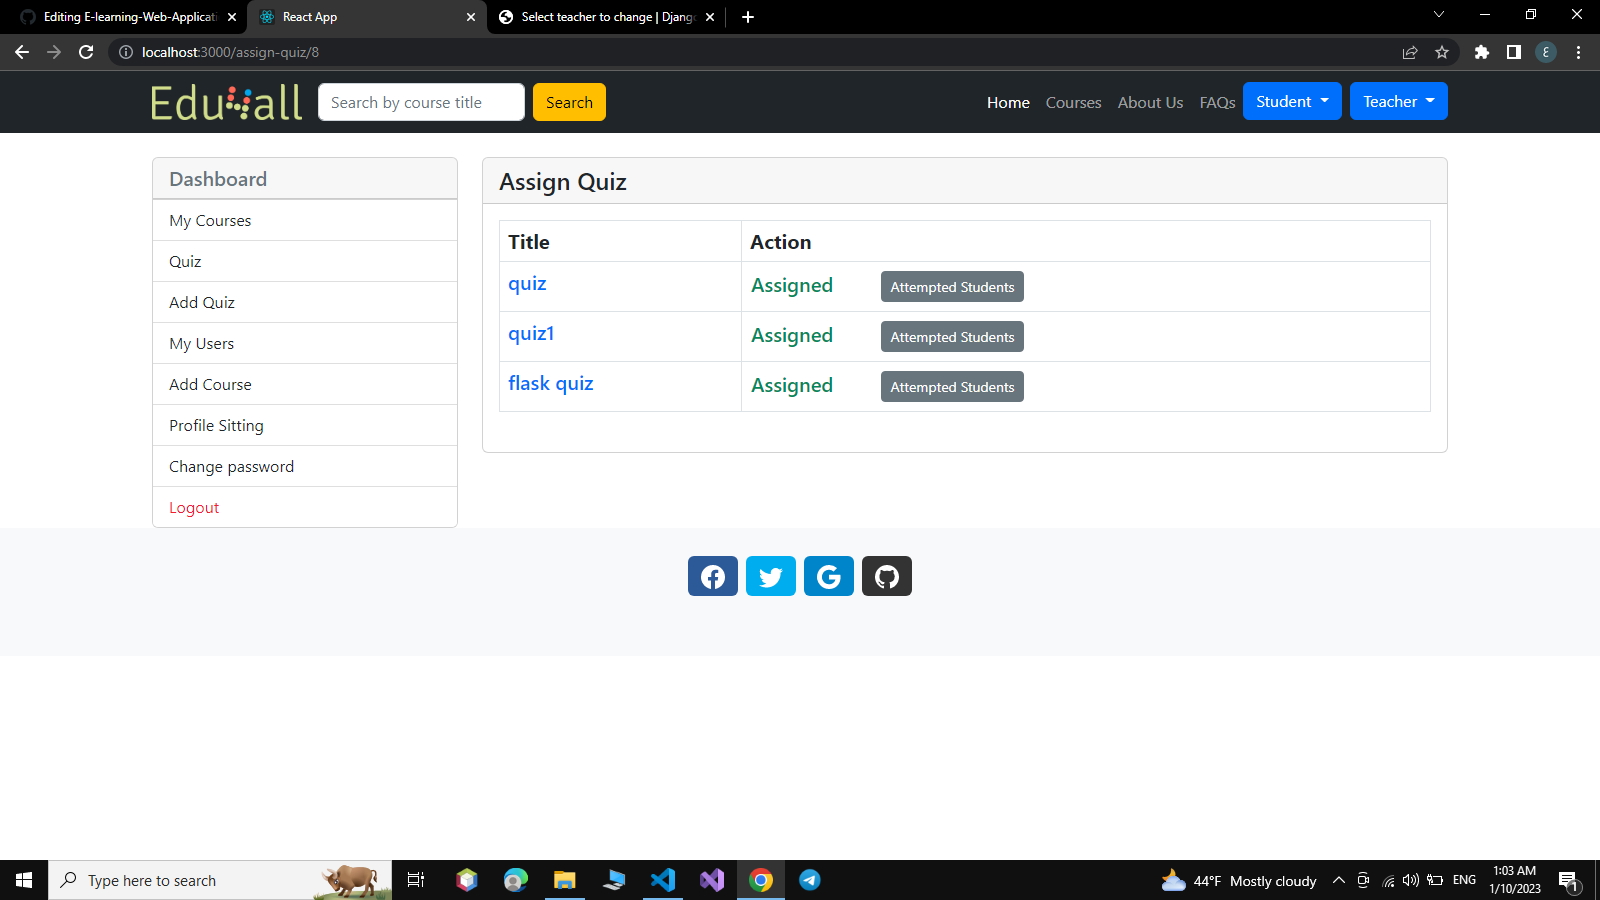Viewport: 1600px width, 900px height.
Task: View Attempted Students for flask quiz
Action: click(952, 387)
